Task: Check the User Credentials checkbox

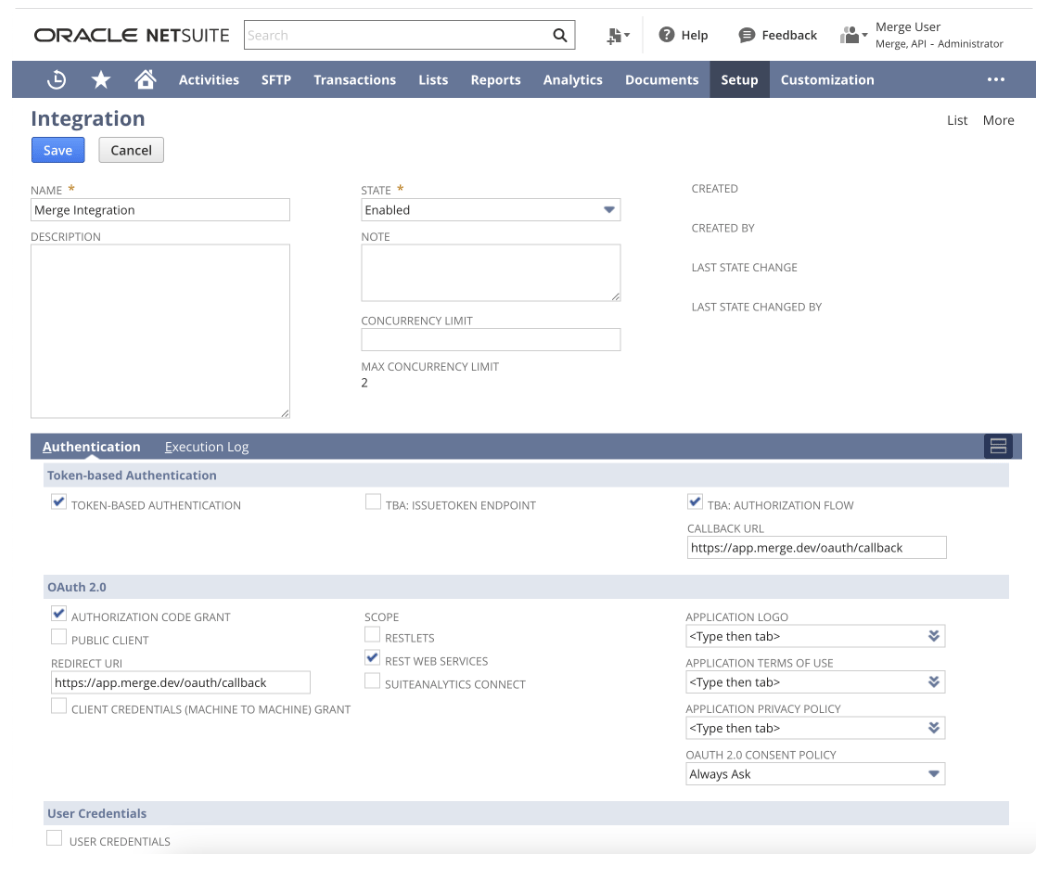Action: pyautogui.click(x=54, y=838)
